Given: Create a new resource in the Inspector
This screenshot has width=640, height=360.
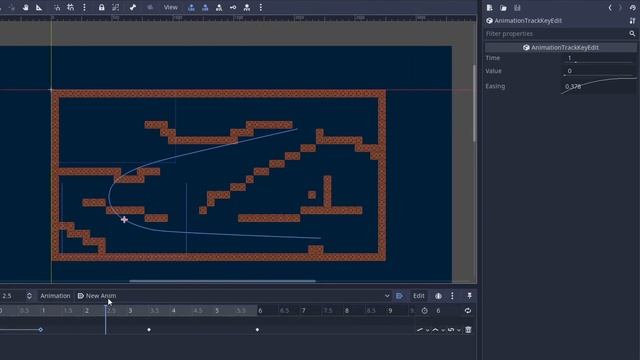Looking at the screenshot, I should click(x=489, y=8).
